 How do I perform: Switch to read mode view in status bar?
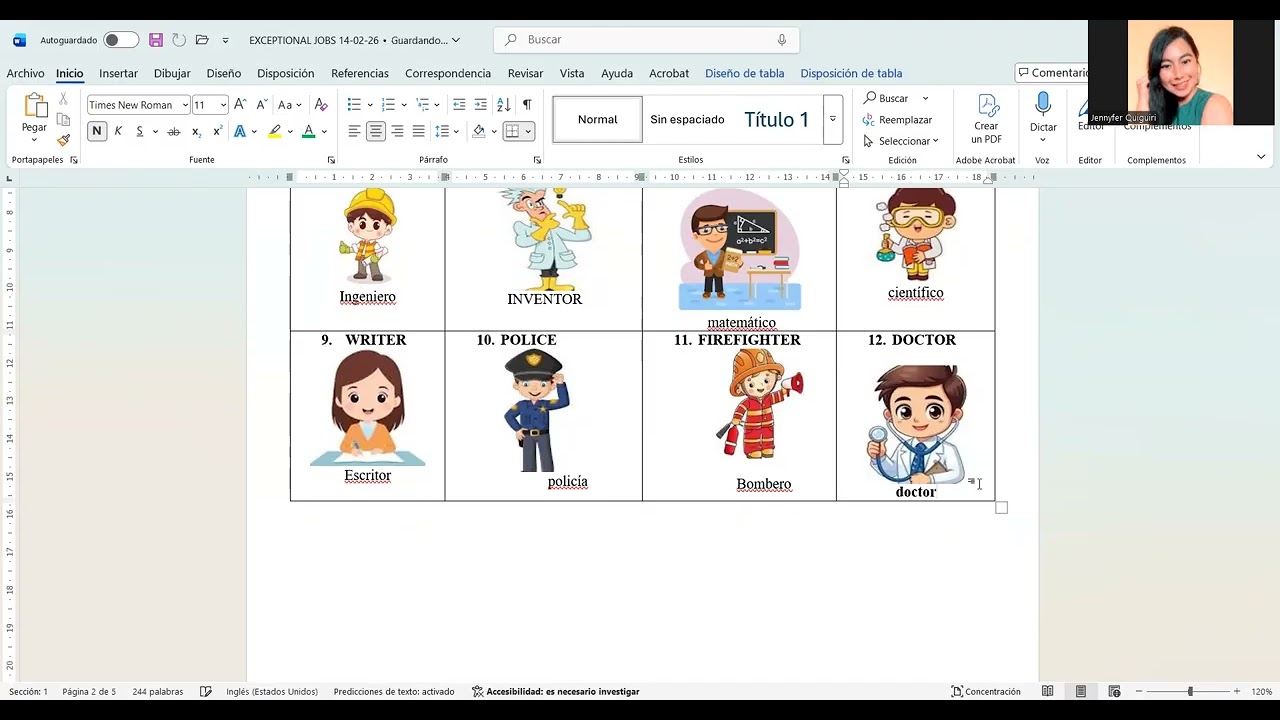(1047, 691)
